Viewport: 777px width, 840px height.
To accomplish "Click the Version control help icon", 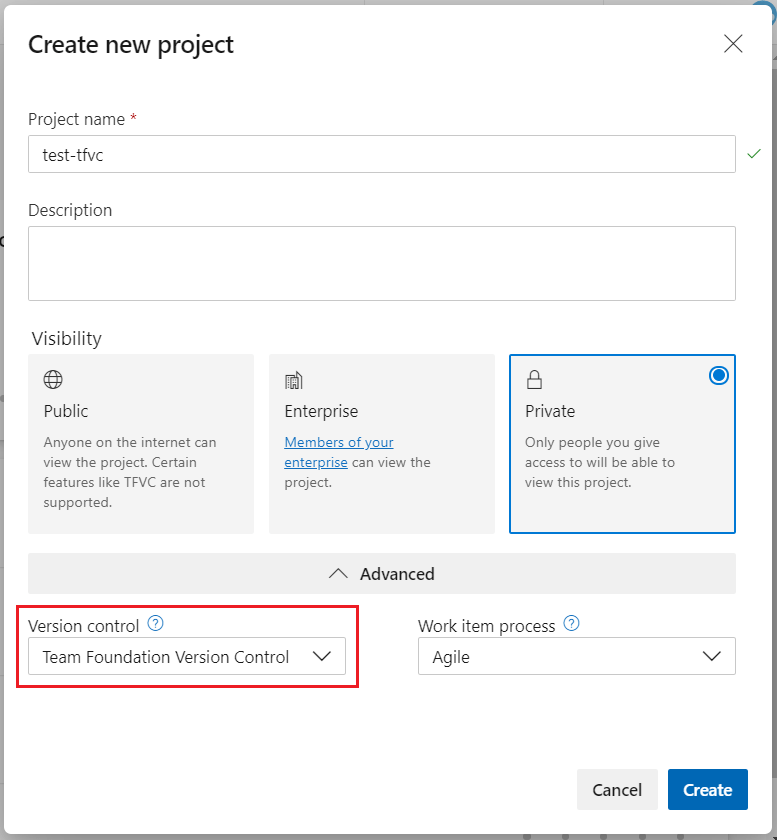I will click(x=155, y=624).
